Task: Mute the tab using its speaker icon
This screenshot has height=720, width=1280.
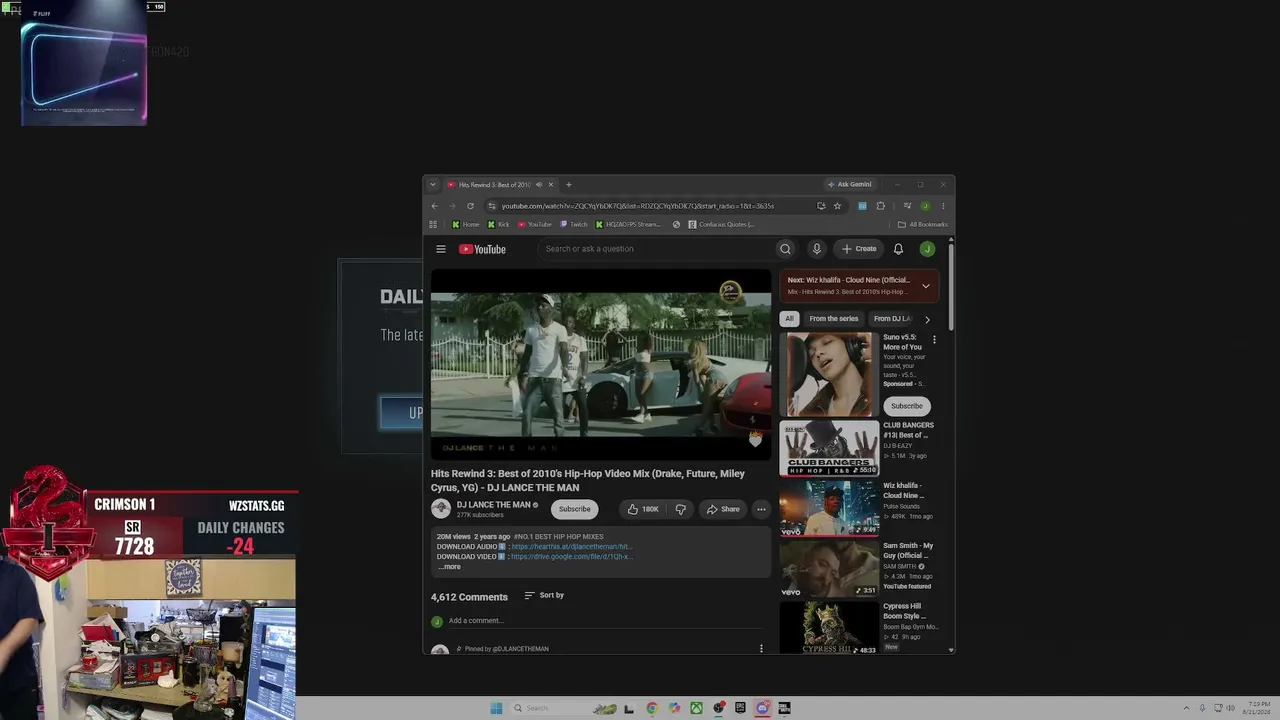Action: pyautogui.click(x=538, y=184)
